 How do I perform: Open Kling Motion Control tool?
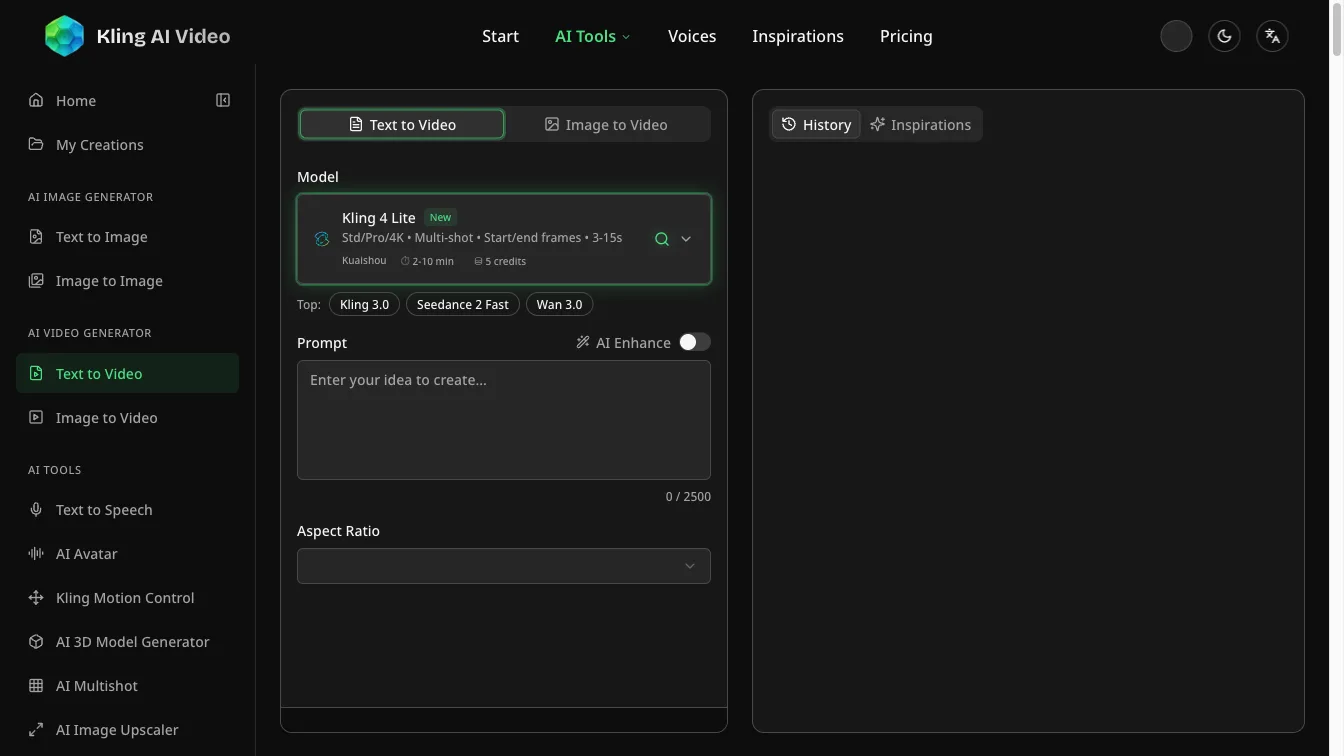coord(127,598)
